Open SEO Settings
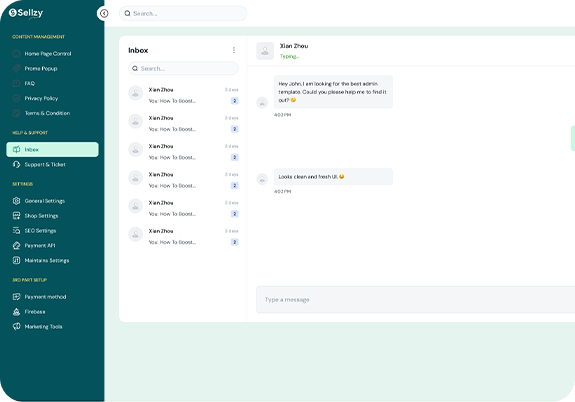The width and height of the screenshot is (575, 402). [52, 230]
